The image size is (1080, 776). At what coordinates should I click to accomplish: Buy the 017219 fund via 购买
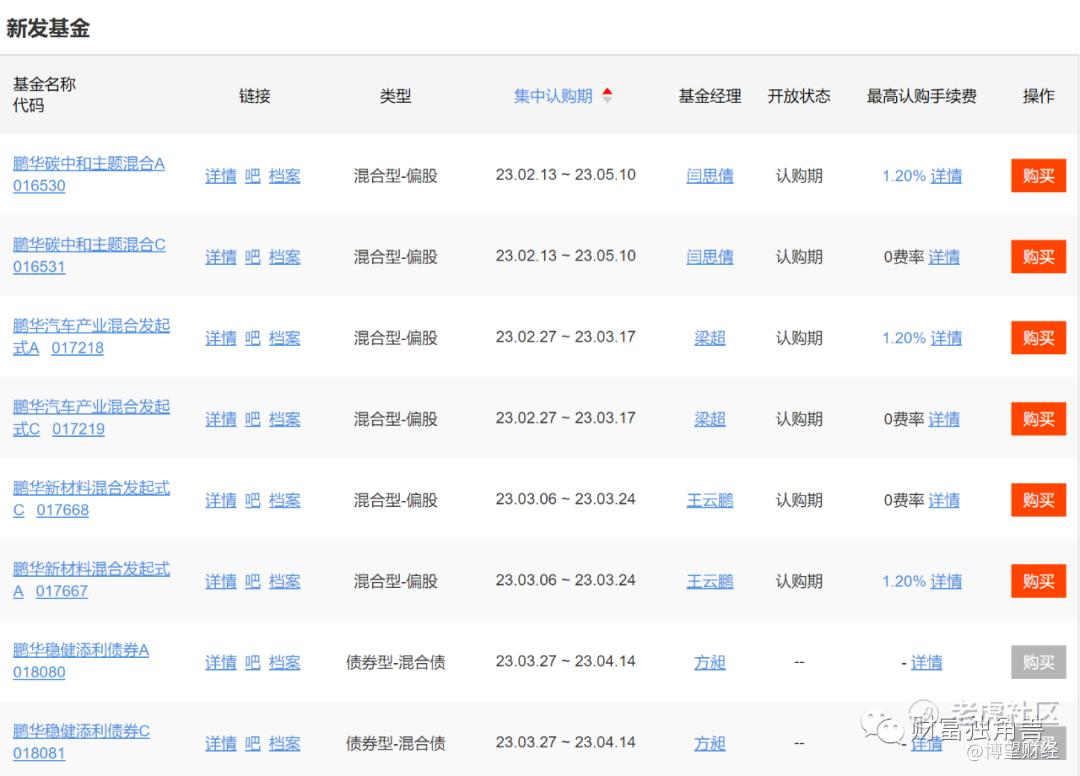tap(1038, 419)
